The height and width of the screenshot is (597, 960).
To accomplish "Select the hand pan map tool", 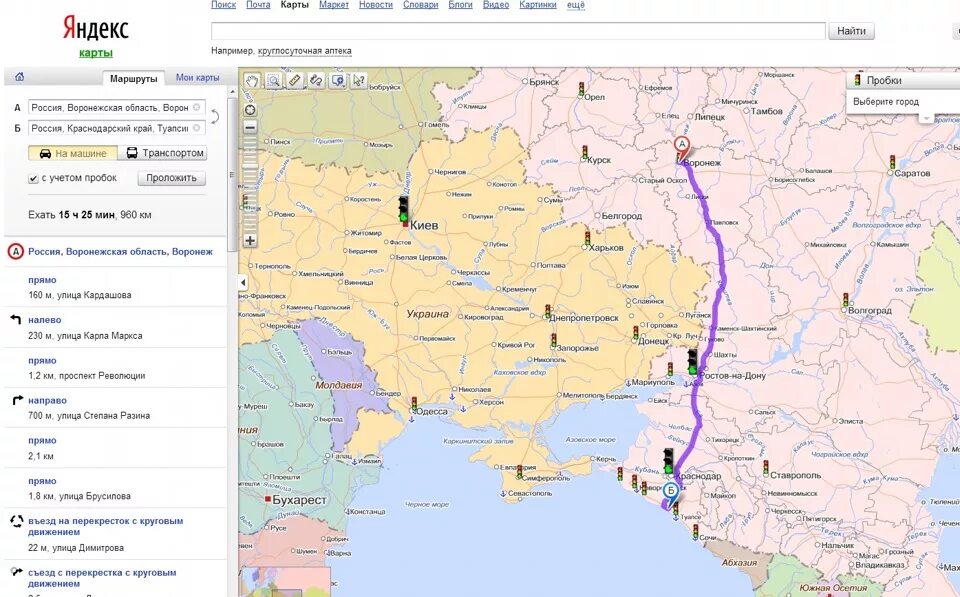I will (253, 80).
